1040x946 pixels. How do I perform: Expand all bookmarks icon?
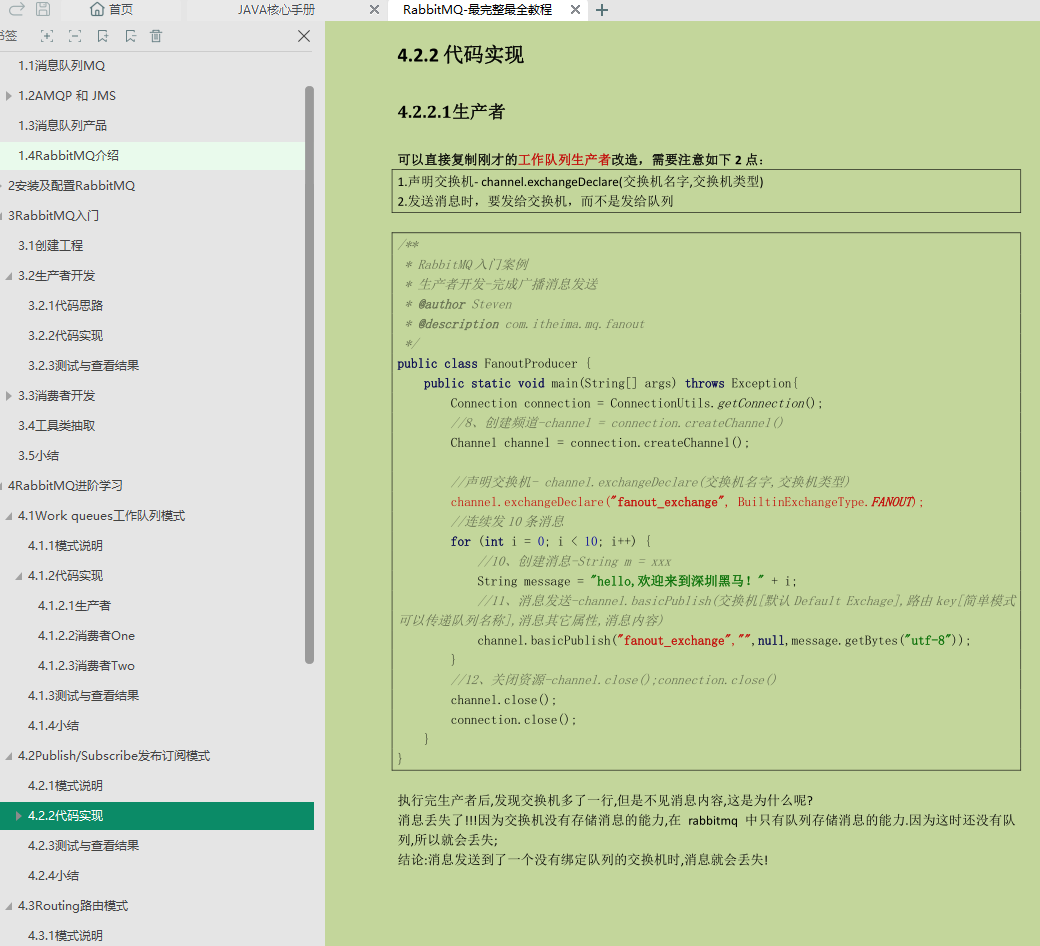pyautogui.click(x=46, y=36)
